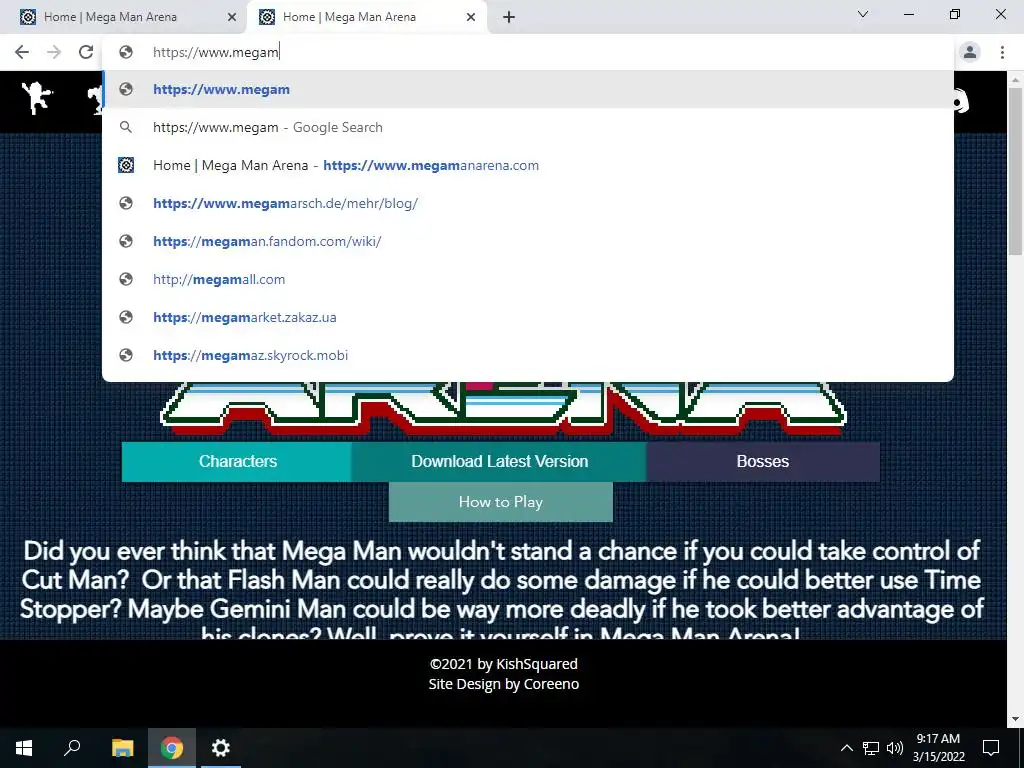Close the second Mega Man Arena tab
The height and width of the screenshot is (768, 1024).
(x=471, y=17)
